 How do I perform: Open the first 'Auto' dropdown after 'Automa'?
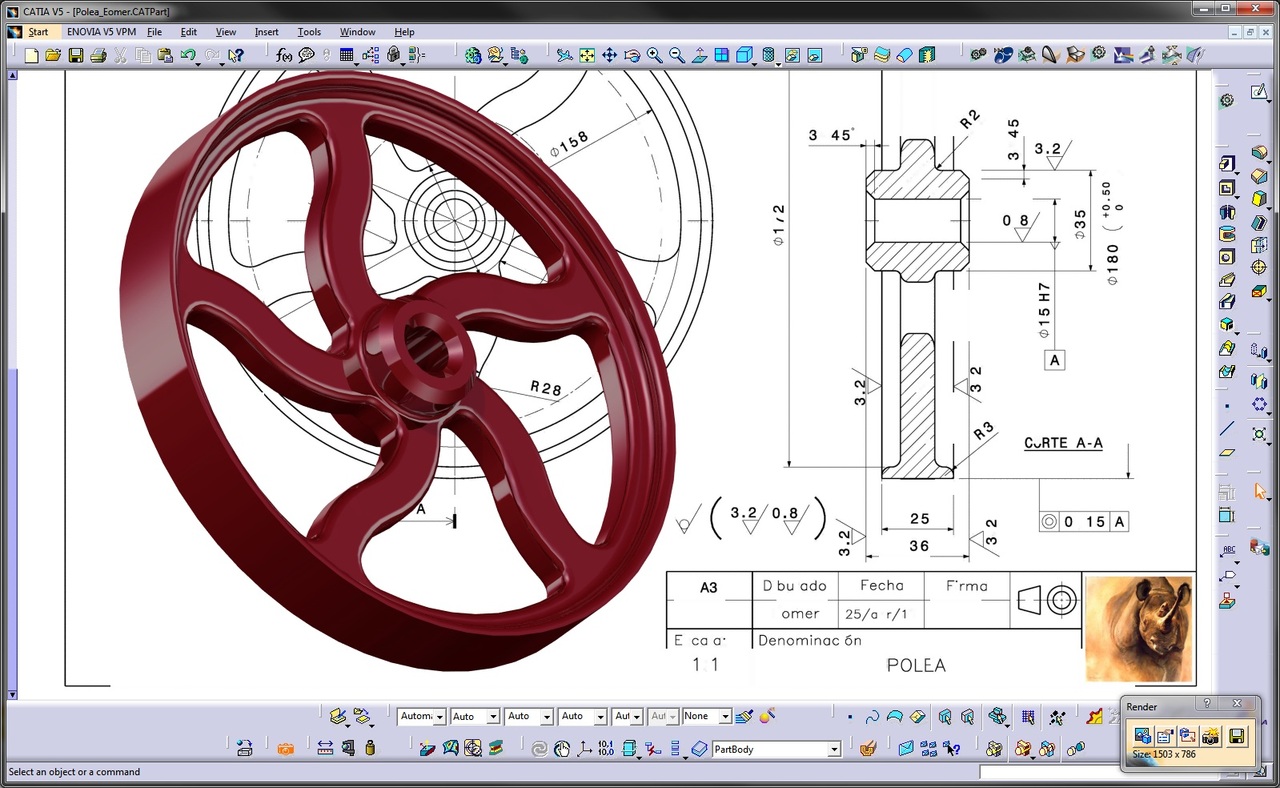475,716
